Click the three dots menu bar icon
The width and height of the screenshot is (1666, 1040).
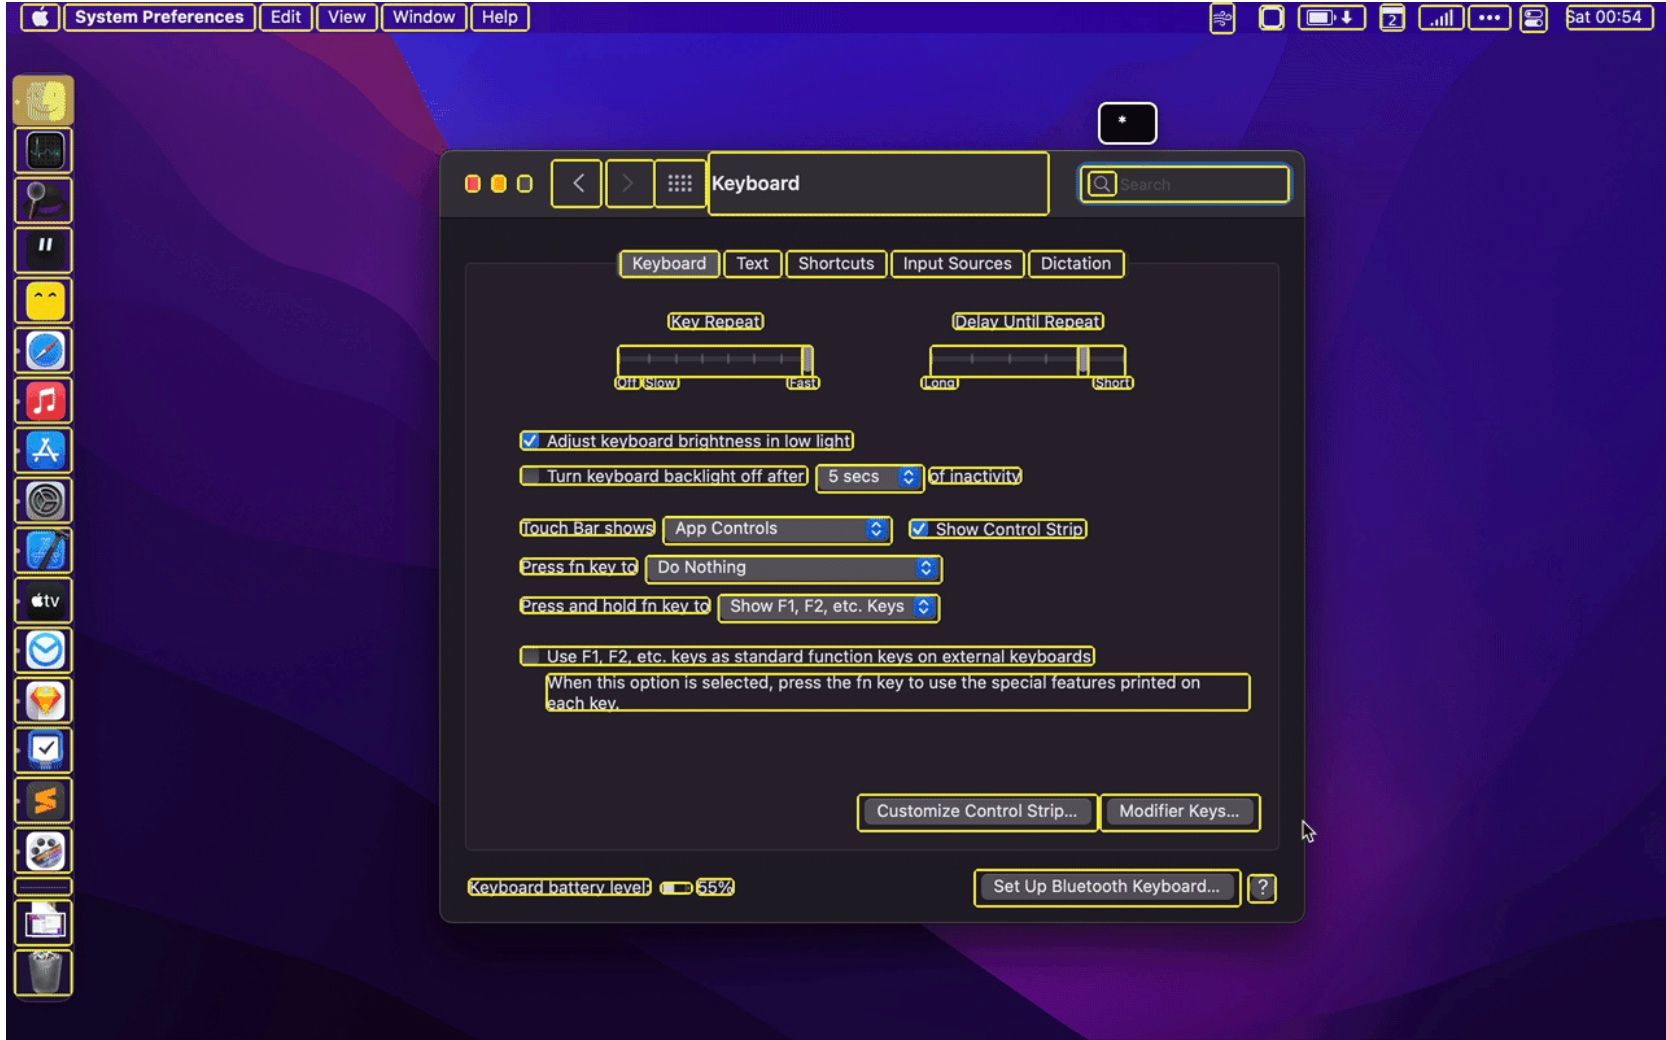click(1489, 18)
